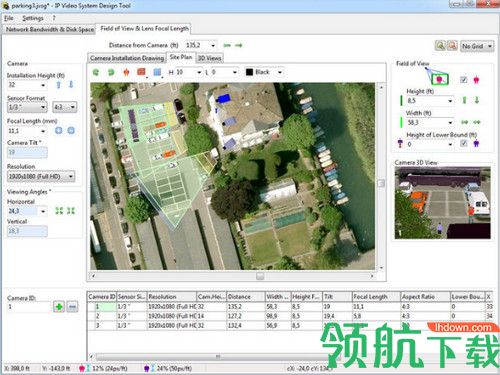Image resolution: width=500 pixels, height=375 pixels.
Task: Click the increase distance from camera arrow icon
Action: click(239, 45)
